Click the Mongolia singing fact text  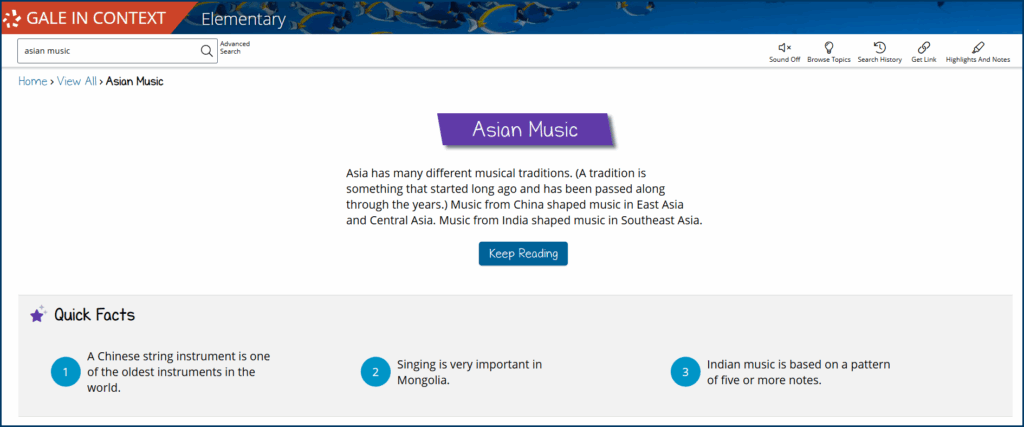click(x=469, y=372)
